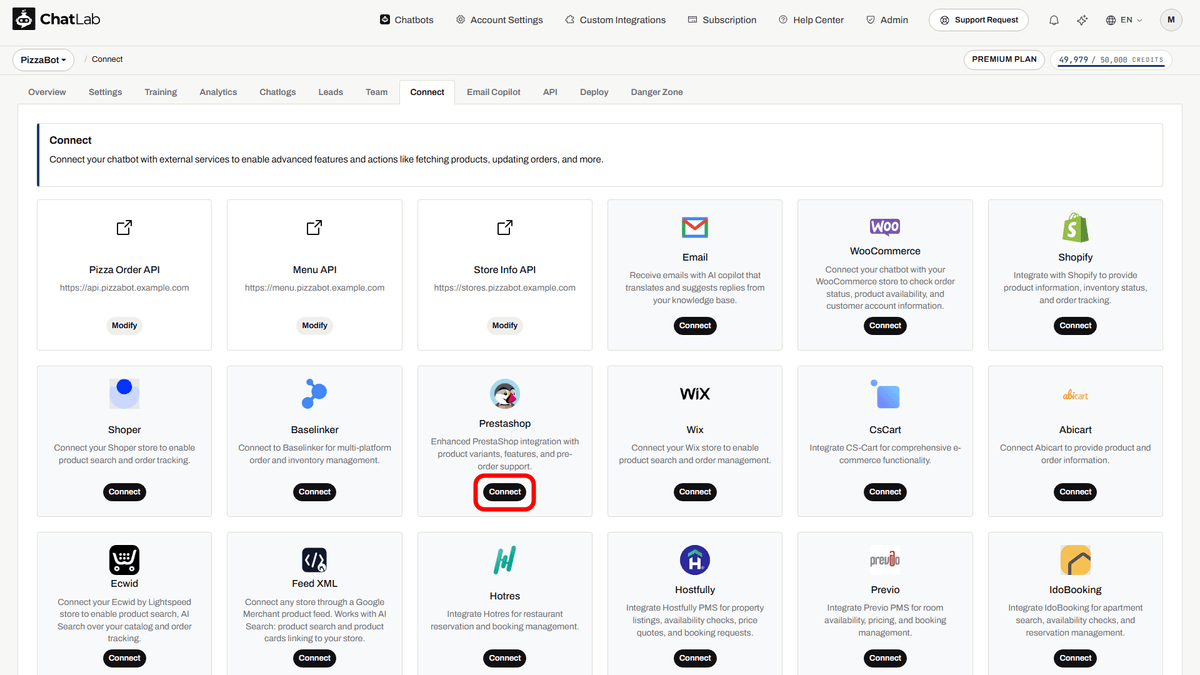Modify the Store Info API integration

[x=505, y=325]
